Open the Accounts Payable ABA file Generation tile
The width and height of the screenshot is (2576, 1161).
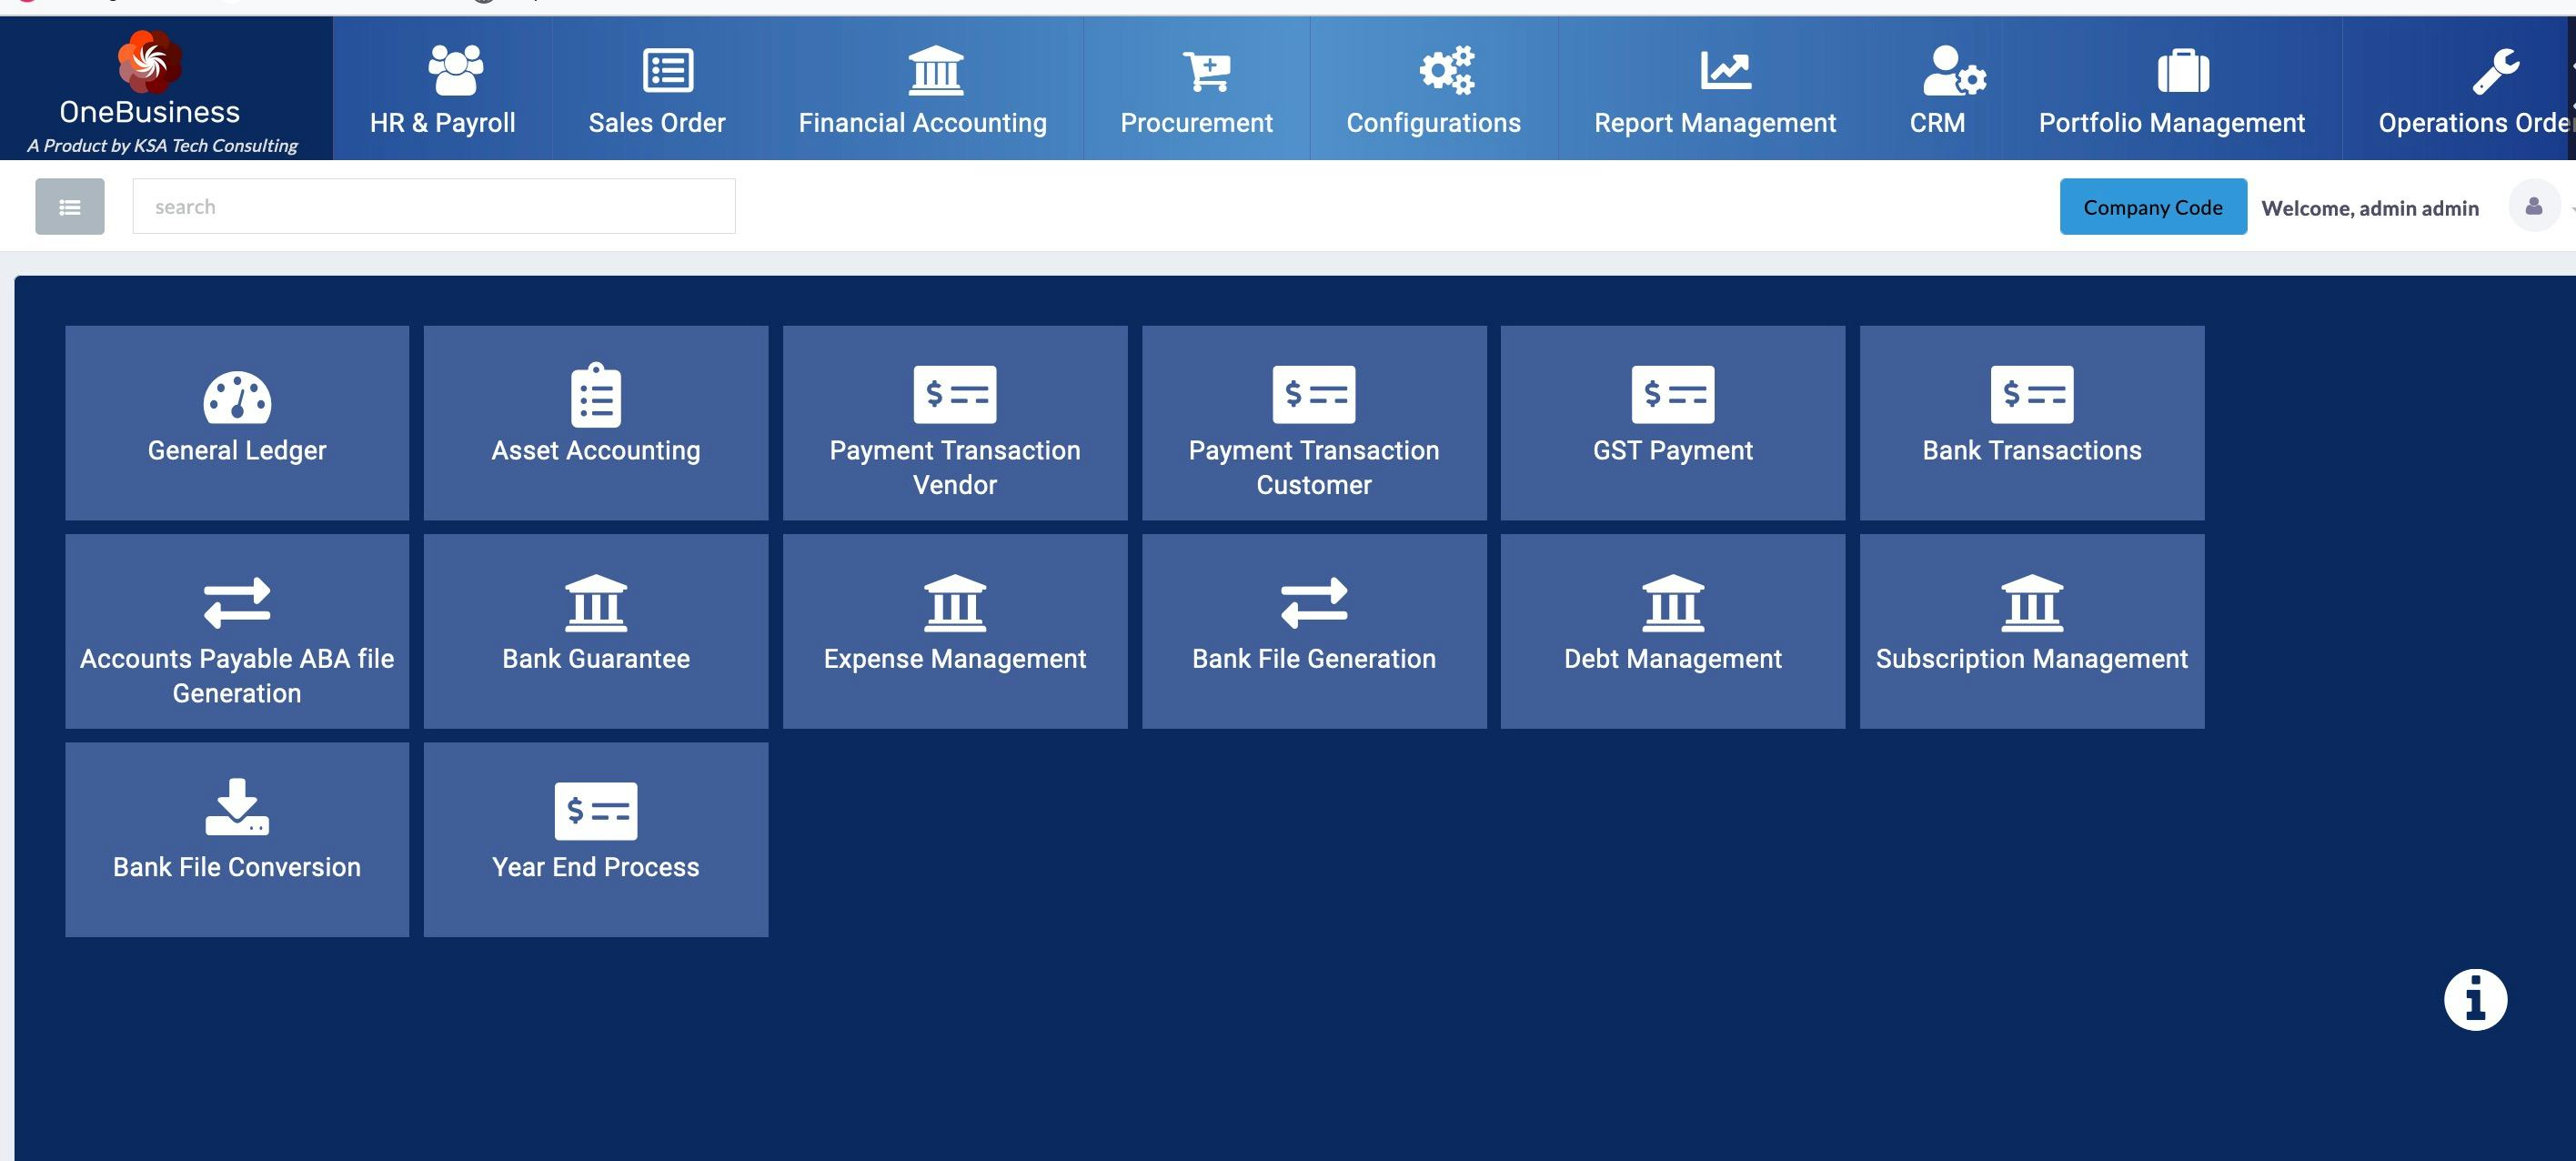point(237,630)
